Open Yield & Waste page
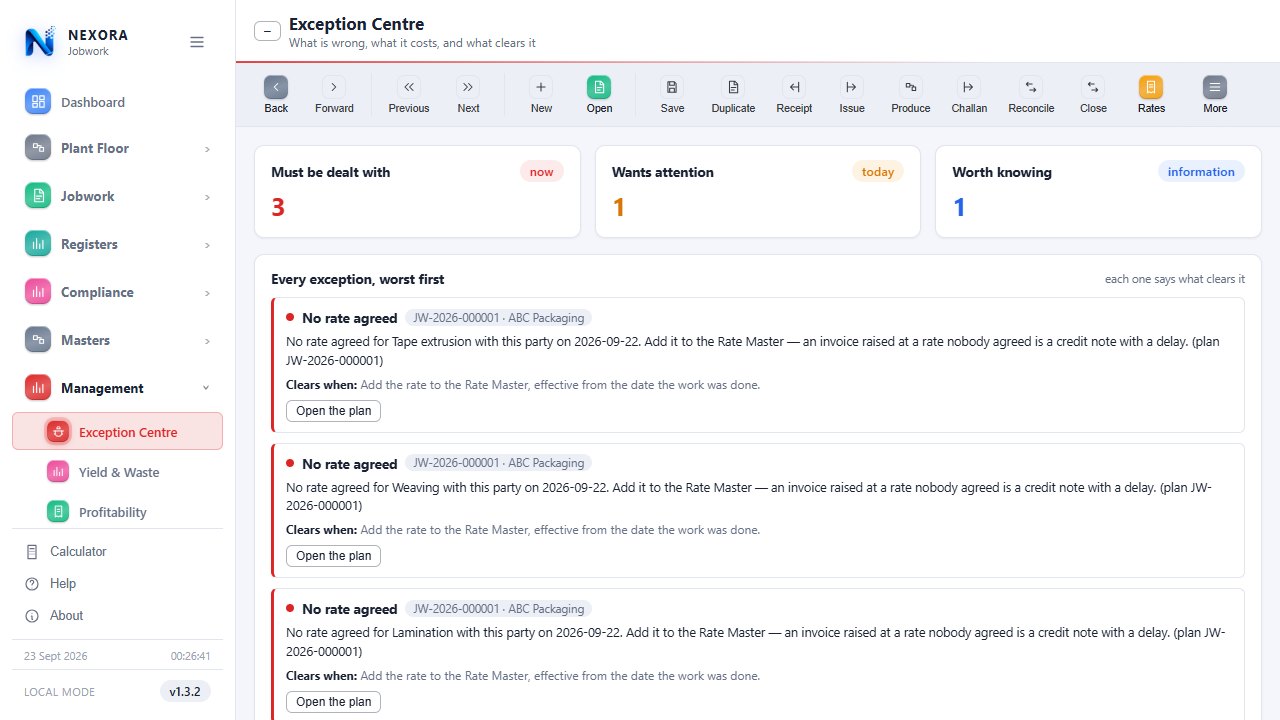Screen dimensions: 1280x720 (118, 472)
